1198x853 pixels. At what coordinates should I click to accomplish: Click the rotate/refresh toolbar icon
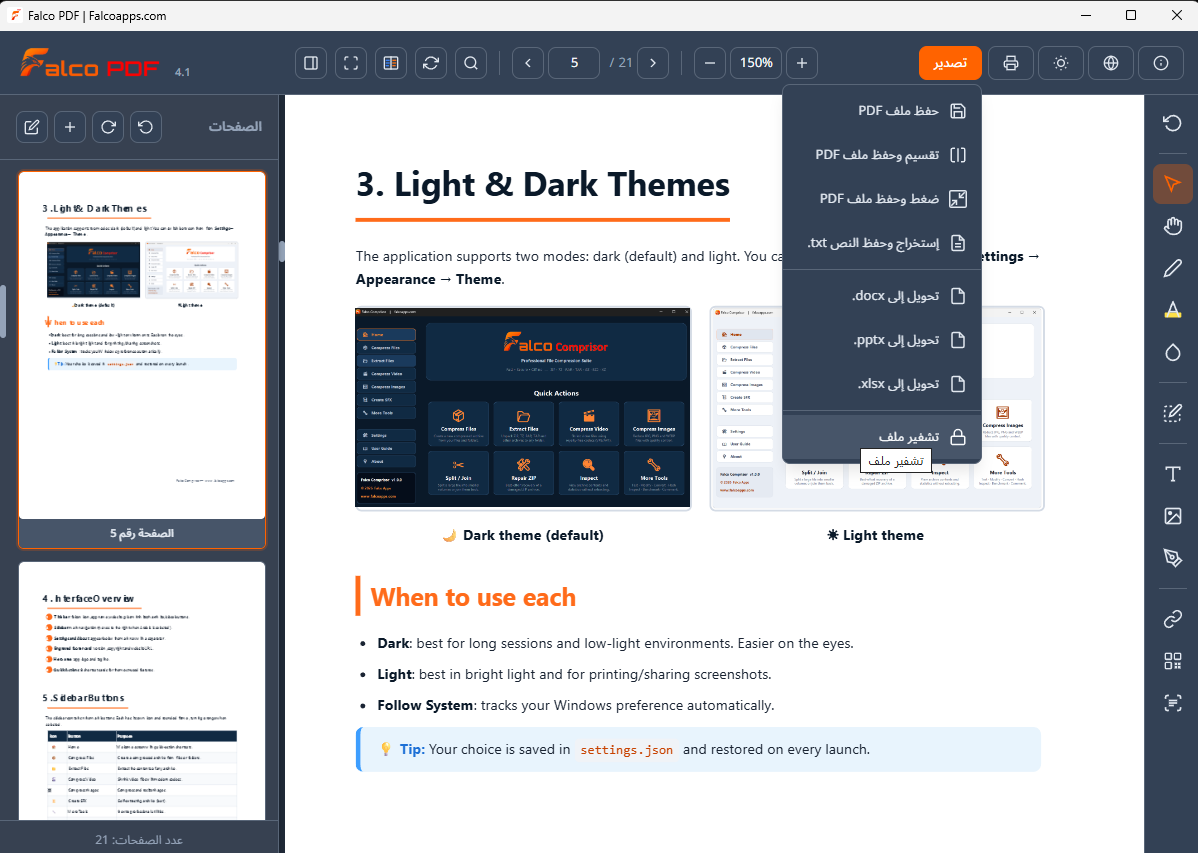tap(431, 63)
